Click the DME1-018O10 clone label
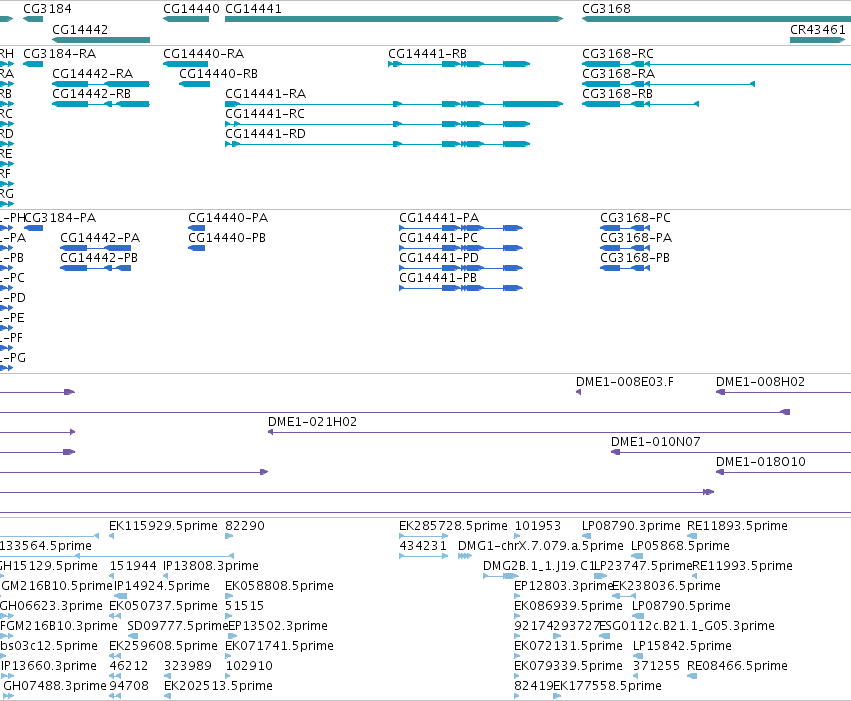 click(x=760, y=462)
